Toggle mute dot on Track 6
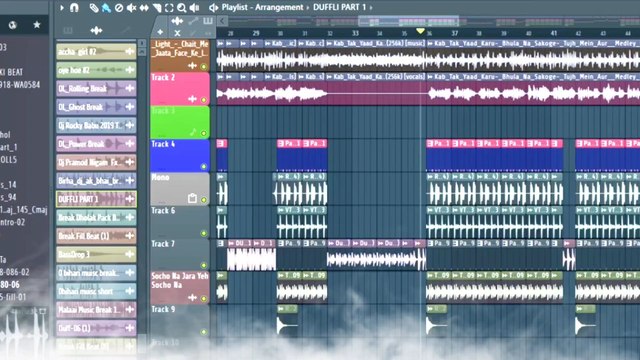The image size is (640, 360). tap(204, 233)
